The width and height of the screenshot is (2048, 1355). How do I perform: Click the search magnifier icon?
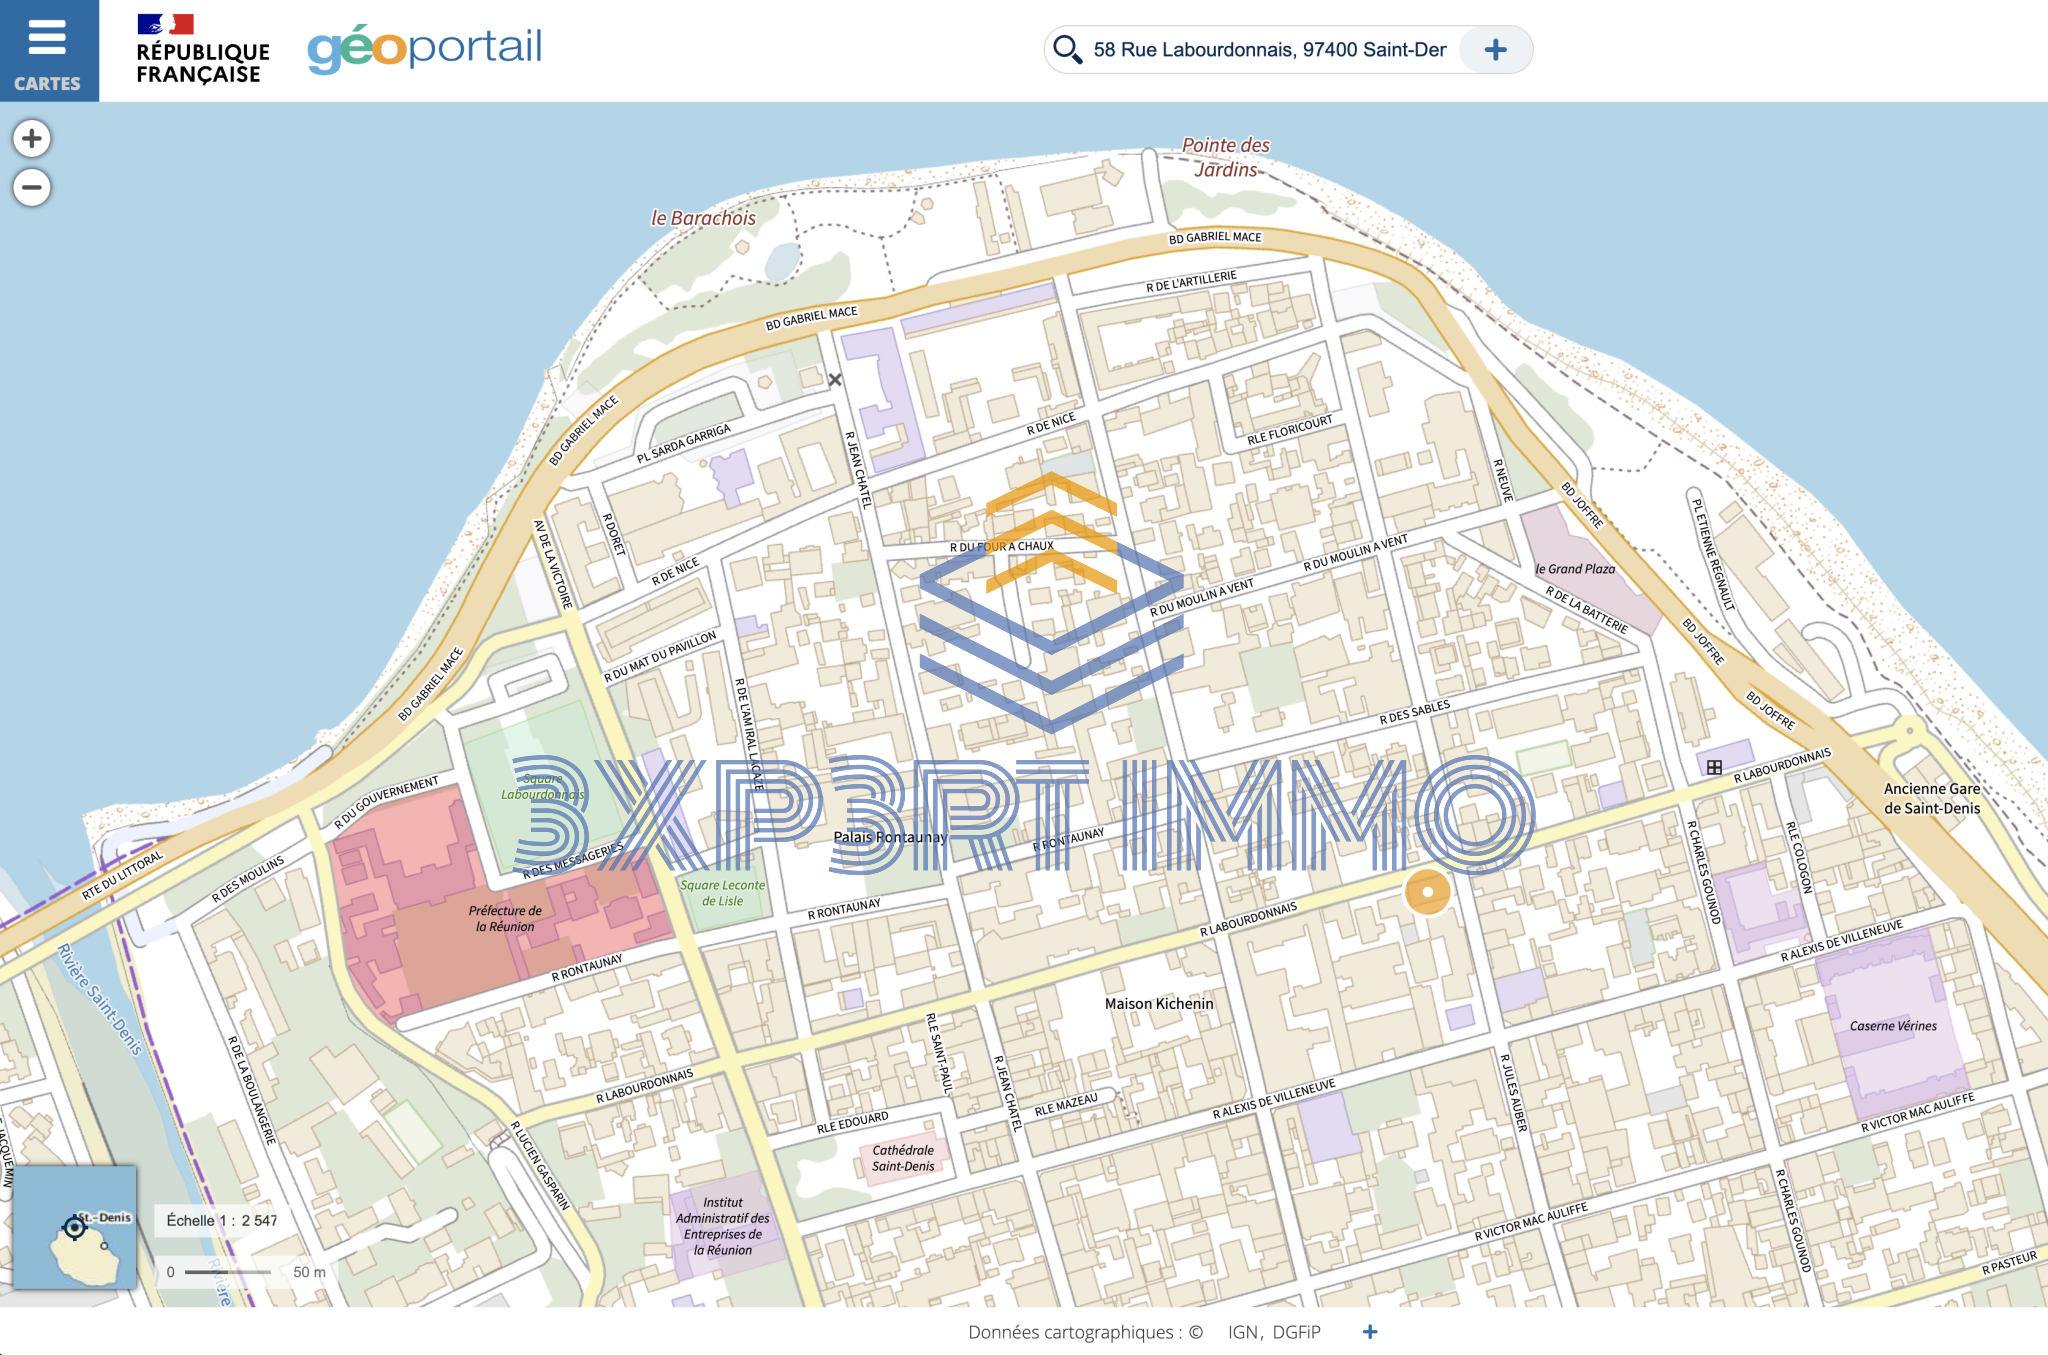coord(1067,49)
